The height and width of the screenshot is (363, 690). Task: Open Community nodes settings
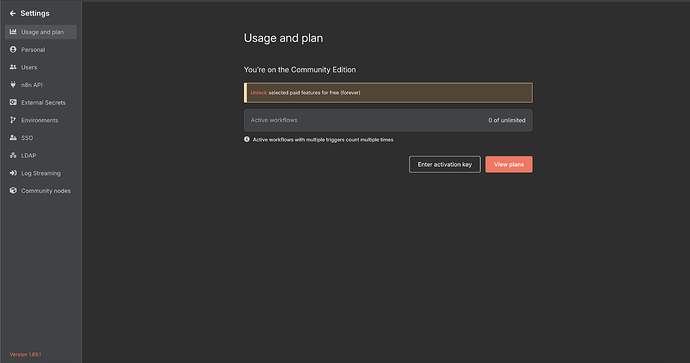[40, 191]
